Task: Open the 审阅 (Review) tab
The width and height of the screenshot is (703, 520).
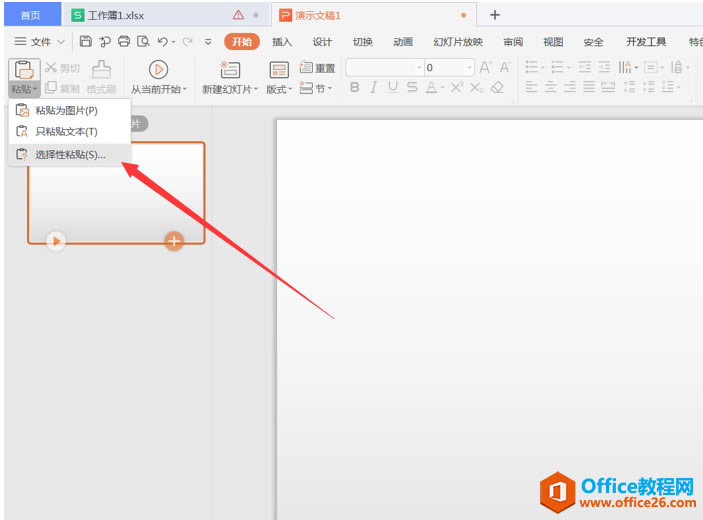Action: point(513,42)
